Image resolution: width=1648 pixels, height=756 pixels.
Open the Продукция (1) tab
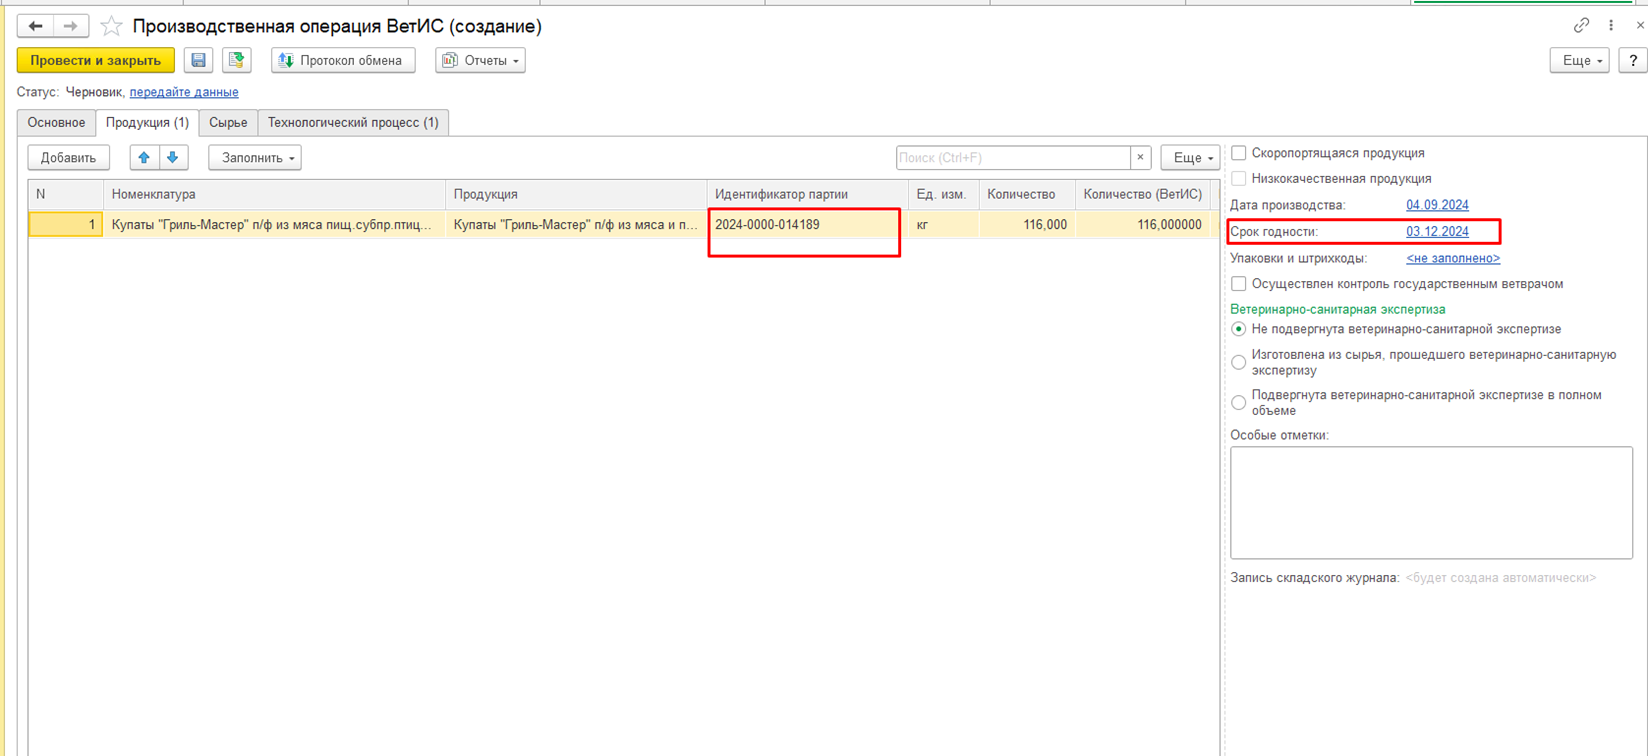[147, 123]
